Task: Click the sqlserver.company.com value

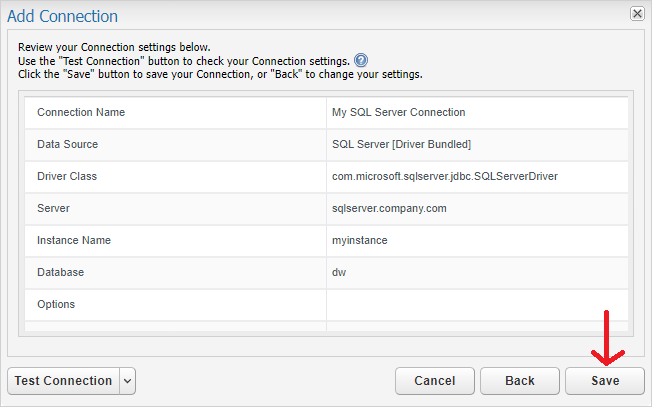Action: coord(389,208)
